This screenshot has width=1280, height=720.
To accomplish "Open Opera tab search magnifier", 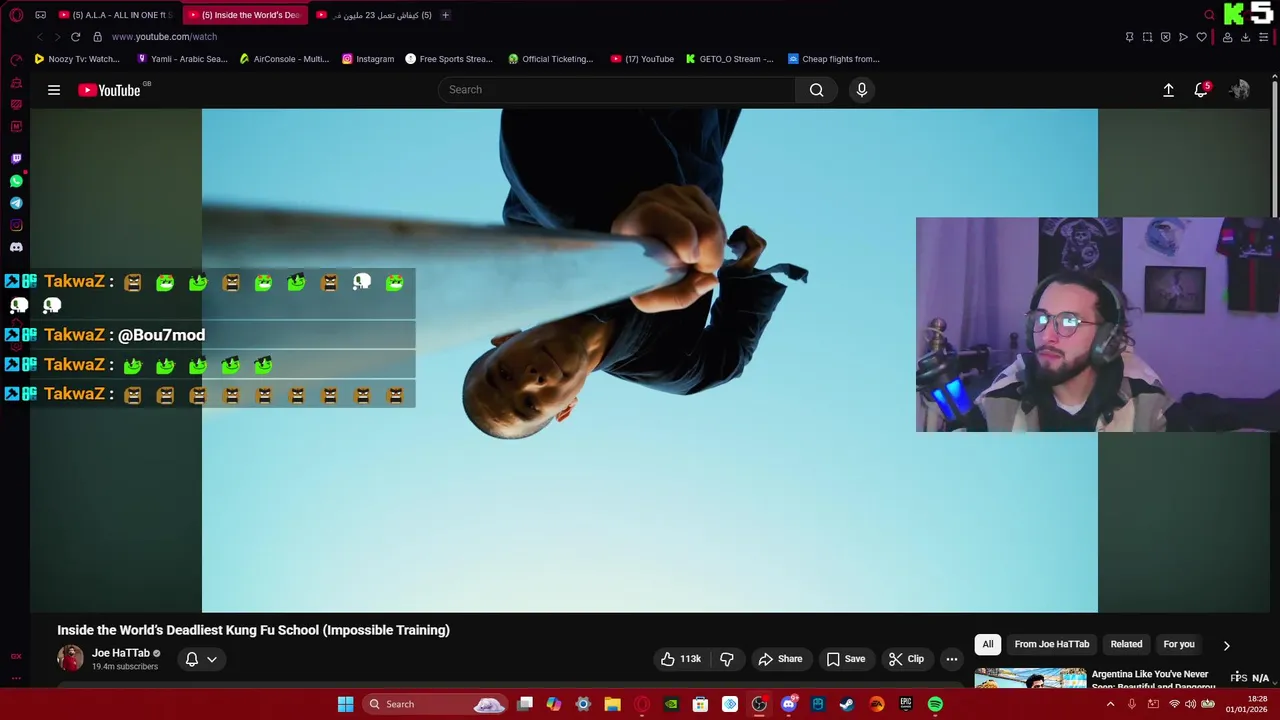I will click(x=1209, y=15).
